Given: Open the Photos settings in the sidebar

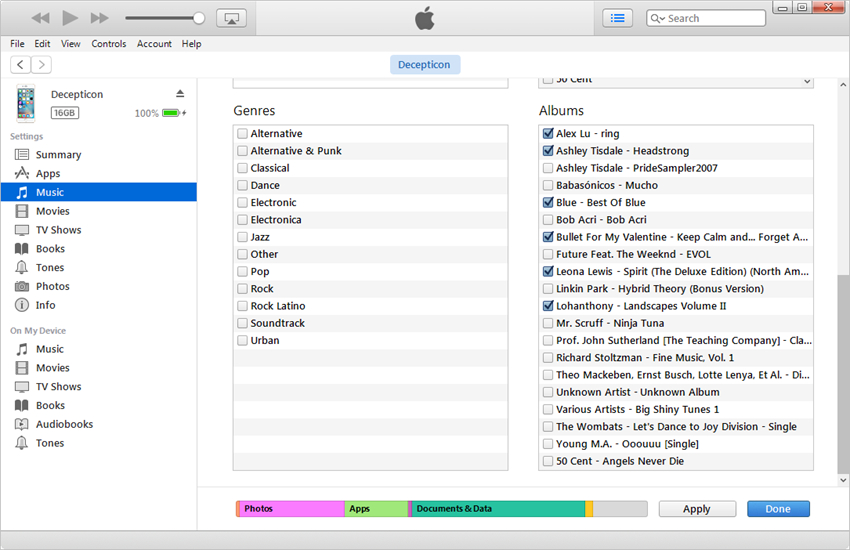Looking at the screenshot, I should pos(52,286).
